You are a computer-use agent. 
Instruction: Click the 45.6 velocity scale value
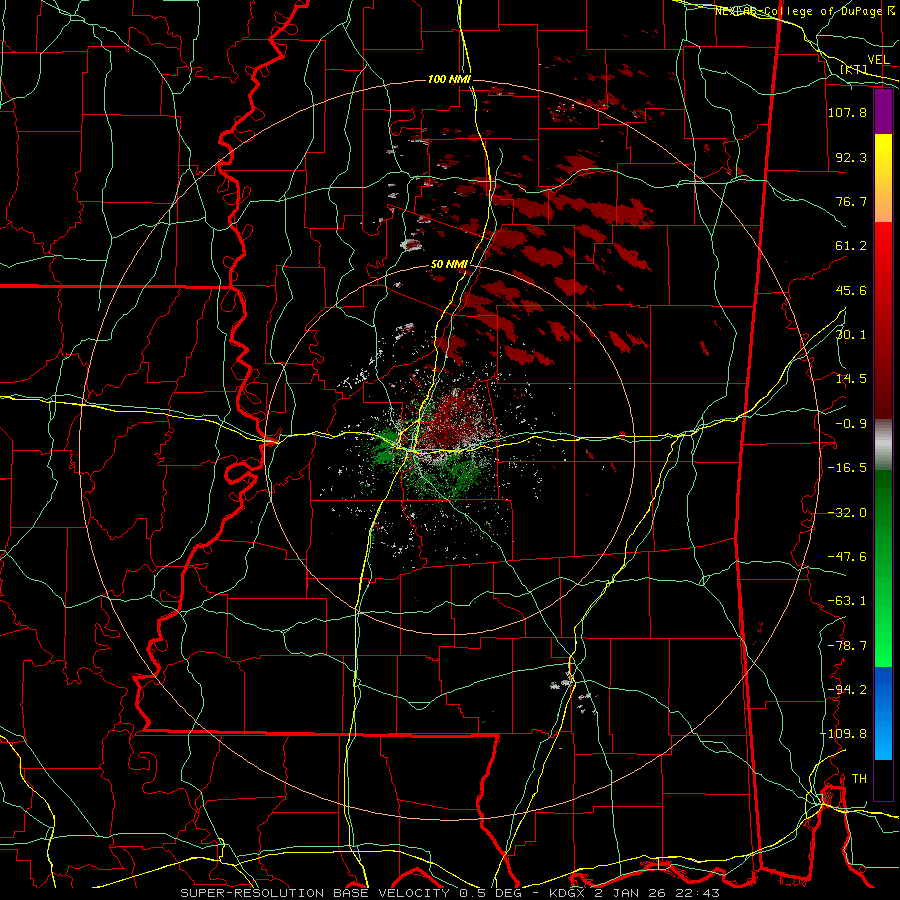[x=851, y=290]
